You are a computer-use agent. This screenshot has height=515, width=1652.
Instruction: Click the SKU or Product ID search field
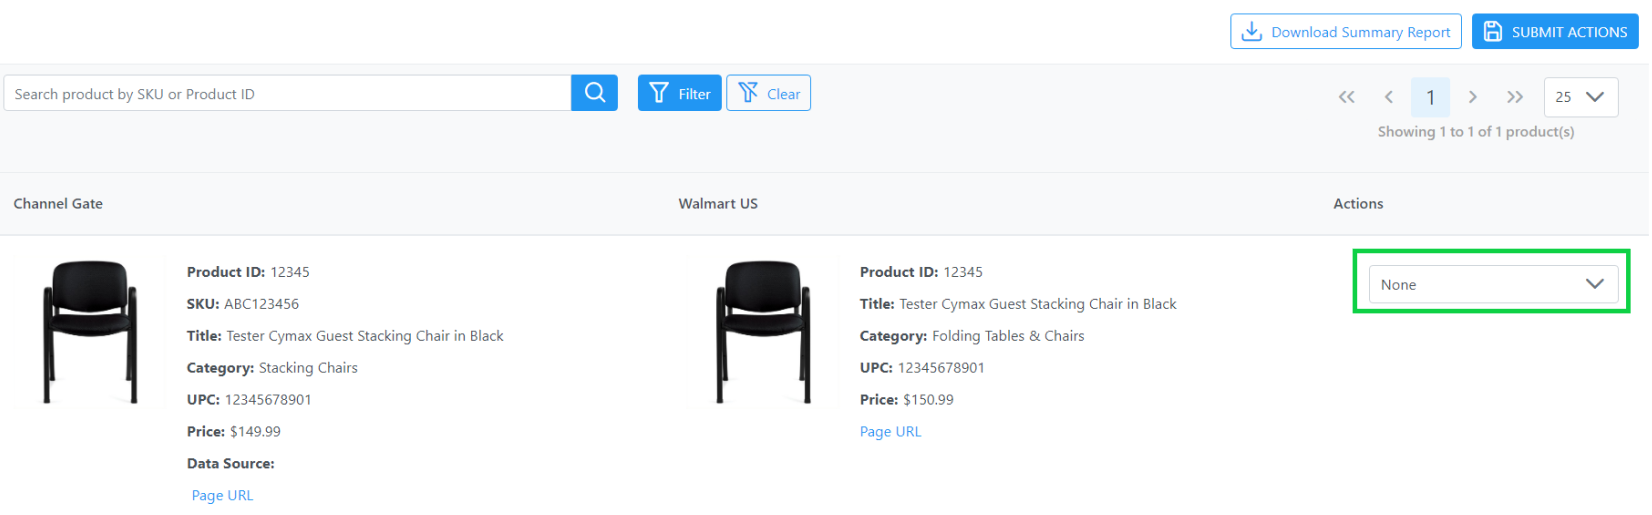(287, 93)
